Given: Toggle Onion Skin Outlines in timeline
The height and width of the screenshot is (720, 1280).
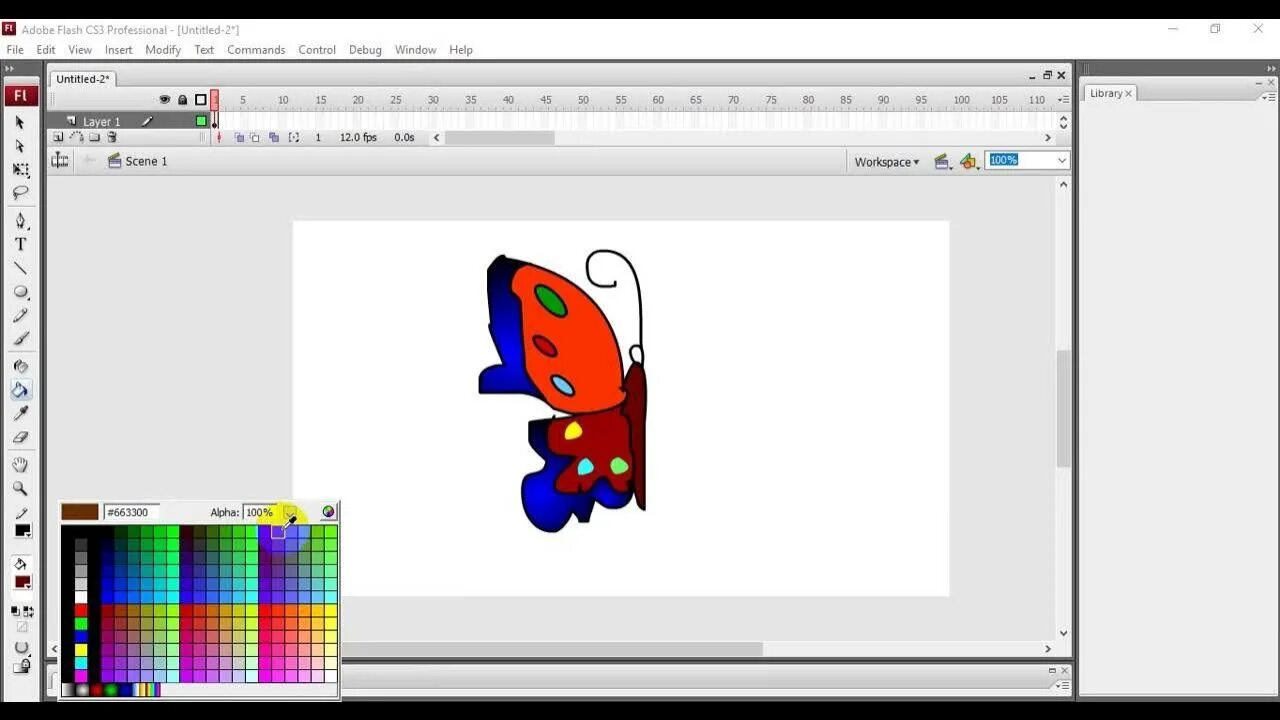Looking at the screenshot, I should (255, 137).
